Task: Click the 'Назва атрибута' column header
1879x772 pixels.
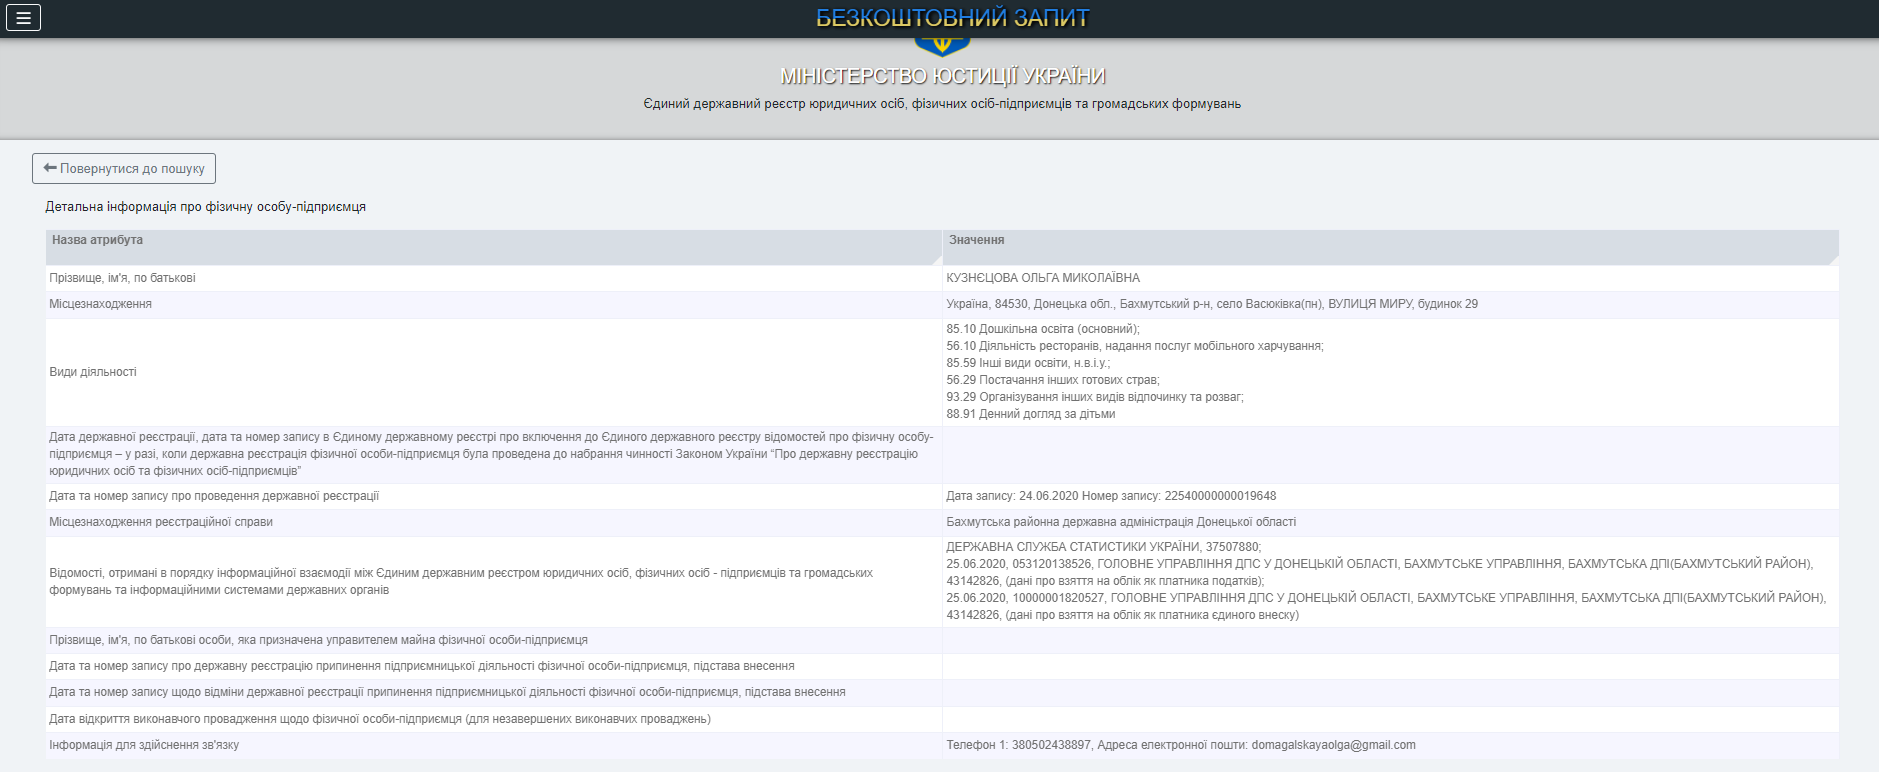Action: point(97,240)
